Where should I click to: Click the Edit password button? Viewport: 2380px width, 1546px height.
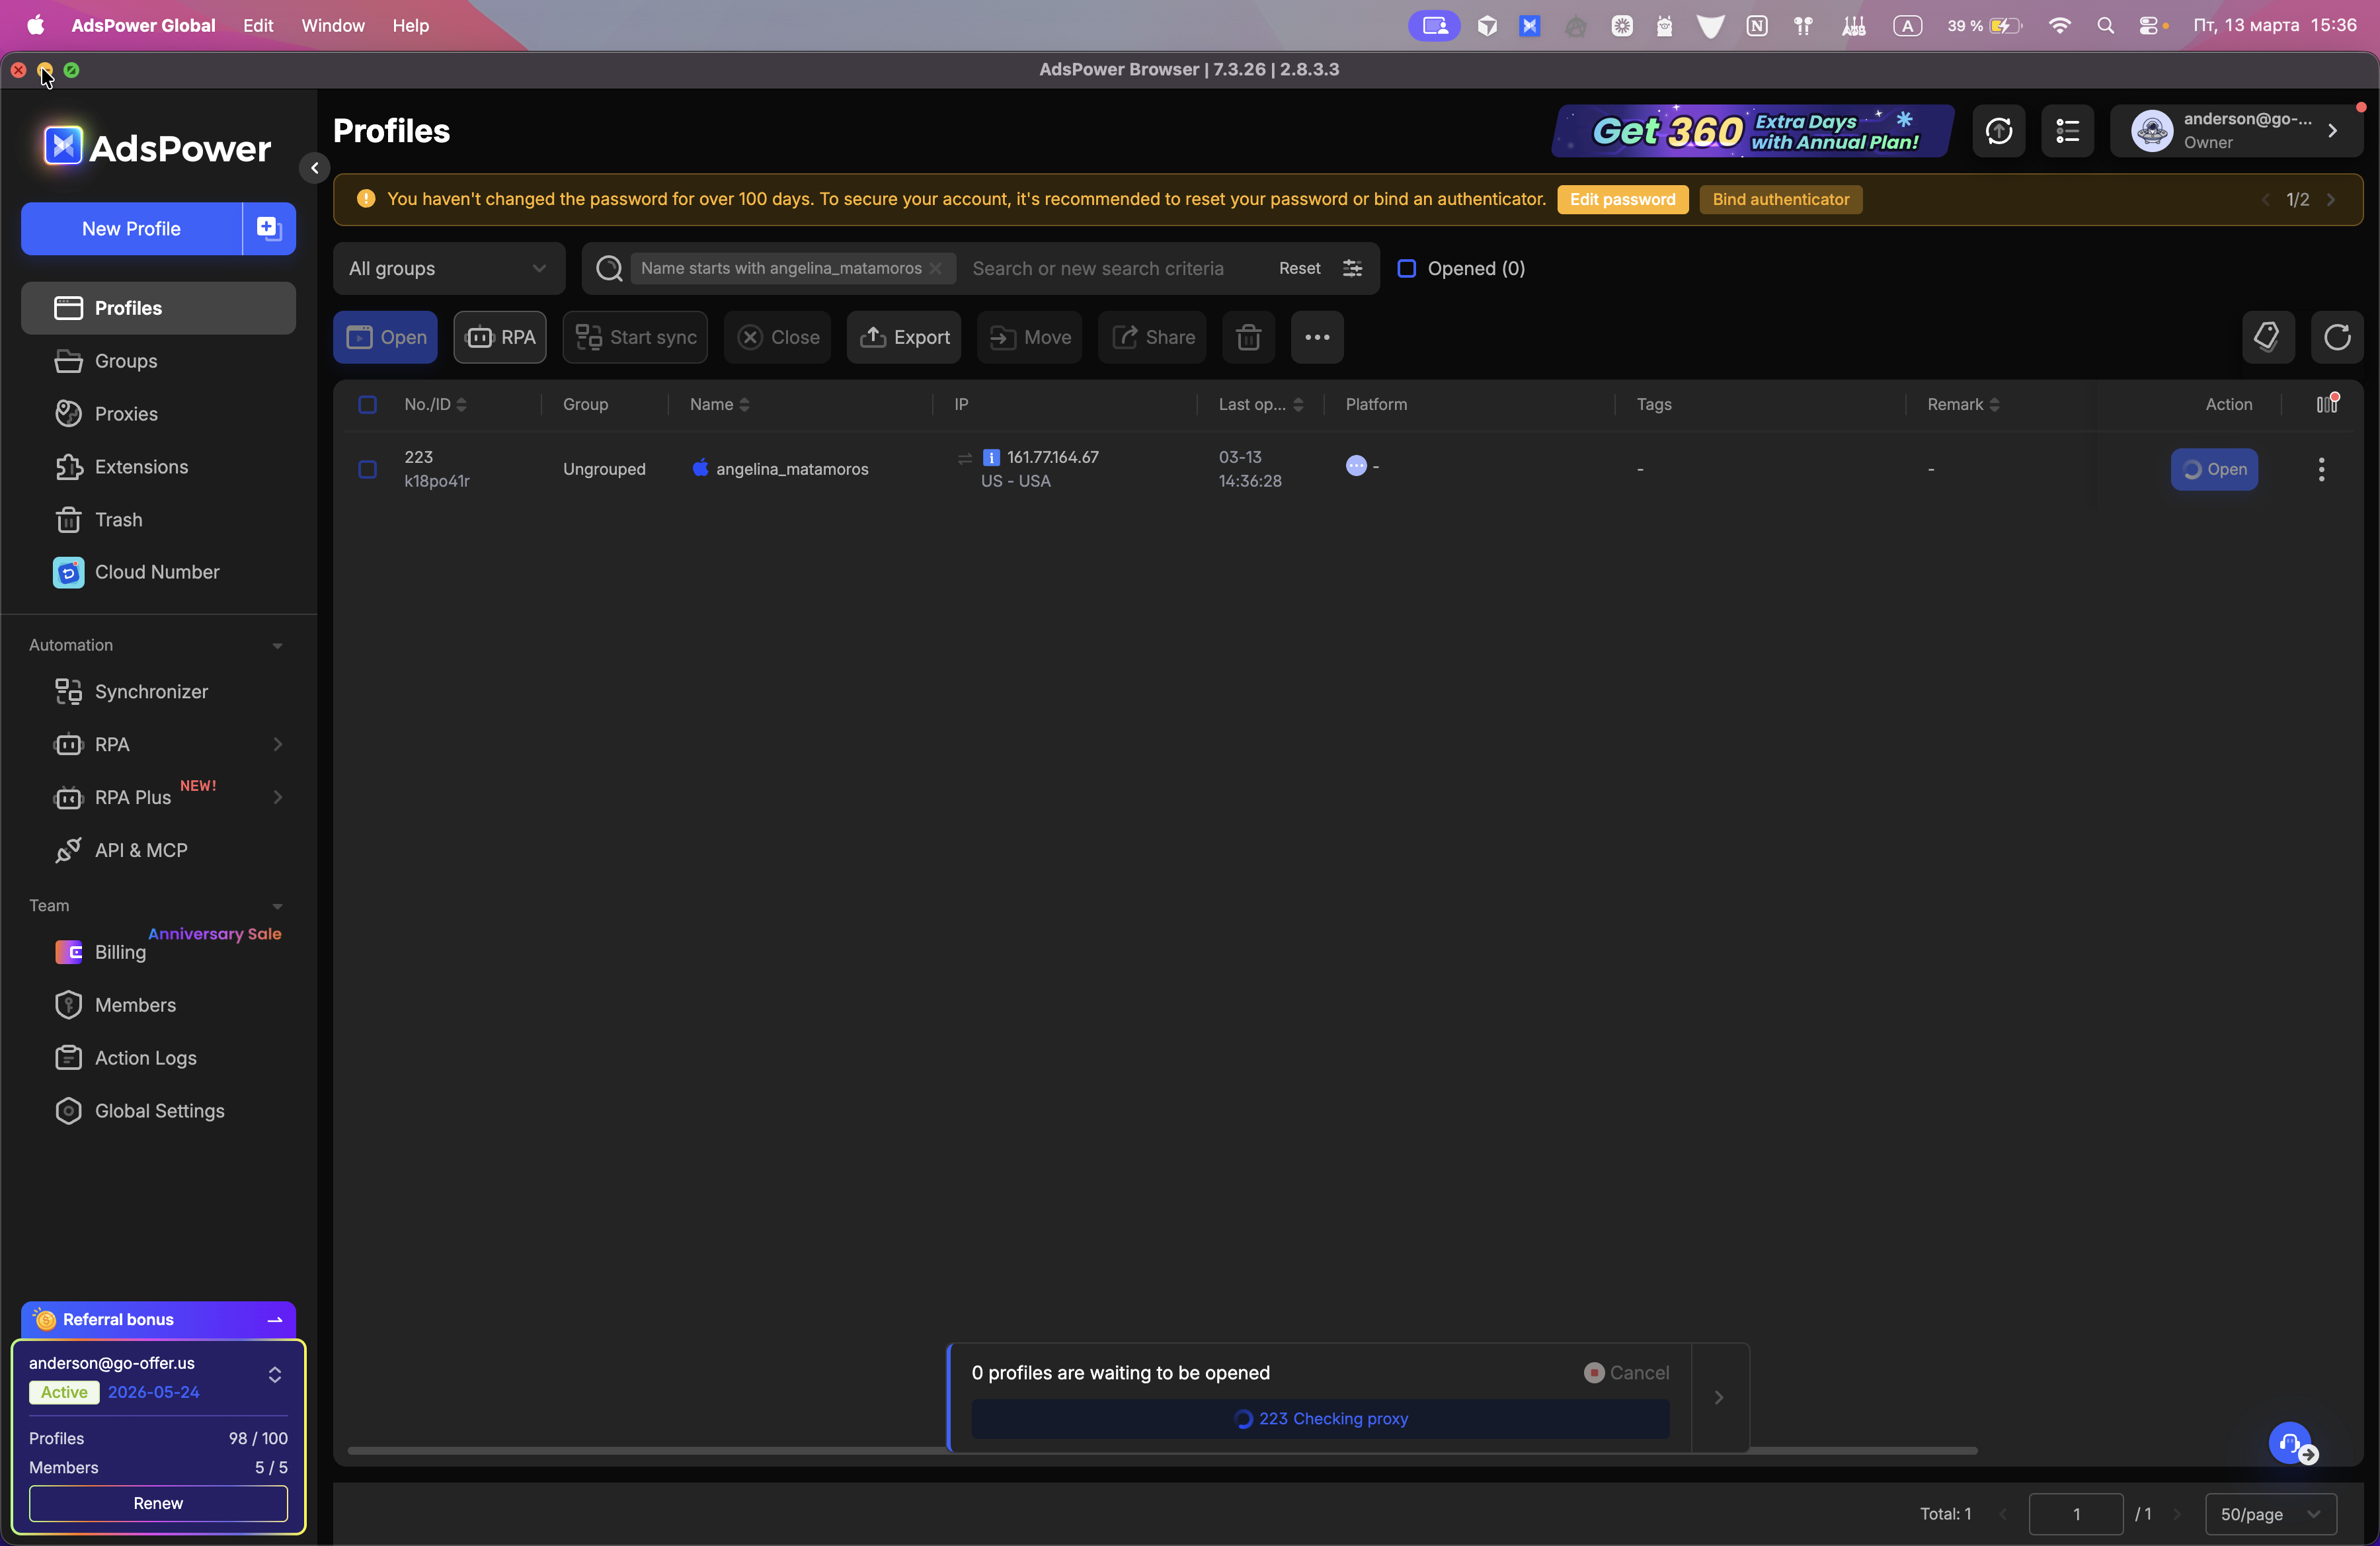(1621, 199)
